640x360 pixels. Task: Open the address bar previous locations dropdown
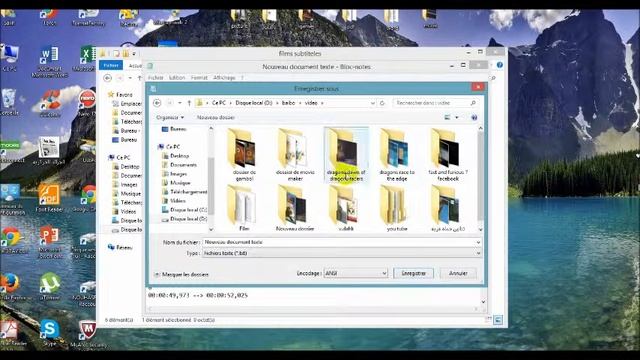[373, 103]
